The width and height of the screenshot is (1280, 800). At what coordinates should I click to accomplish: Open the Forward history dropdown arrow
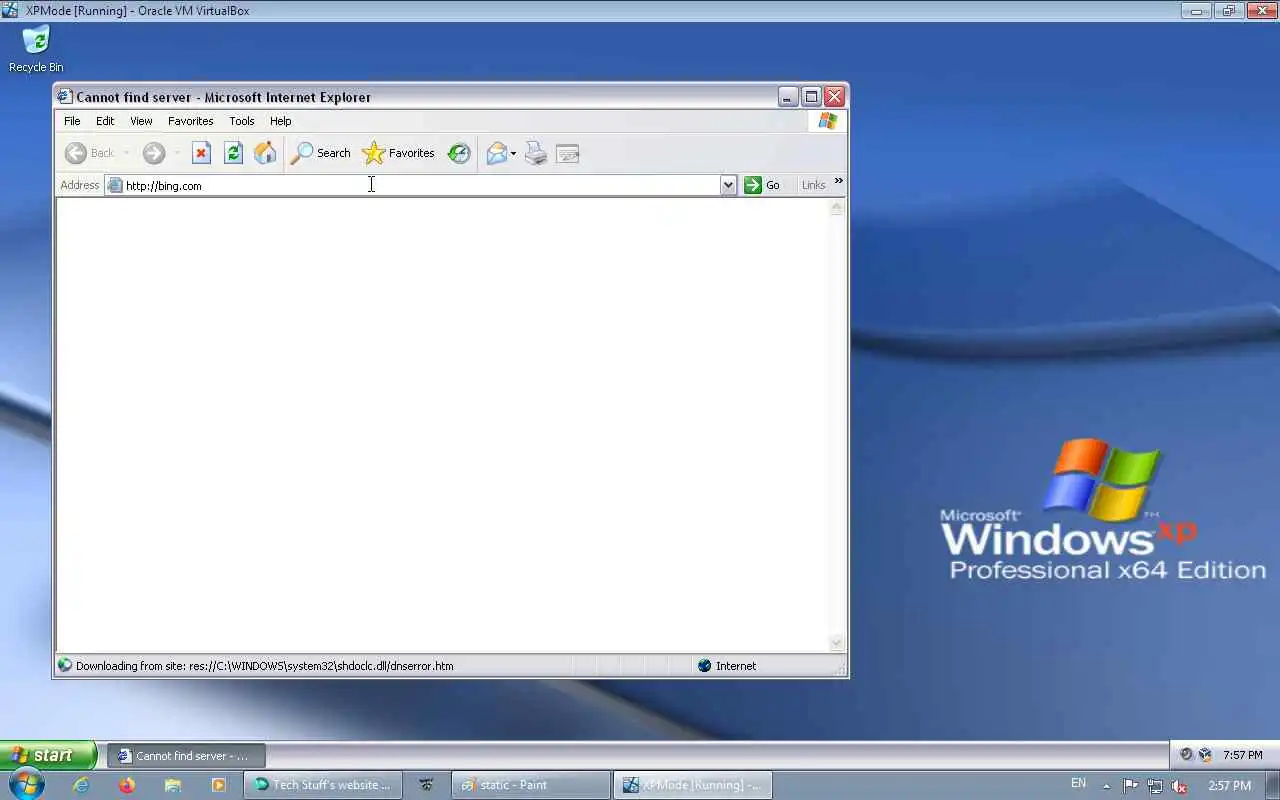176,153
